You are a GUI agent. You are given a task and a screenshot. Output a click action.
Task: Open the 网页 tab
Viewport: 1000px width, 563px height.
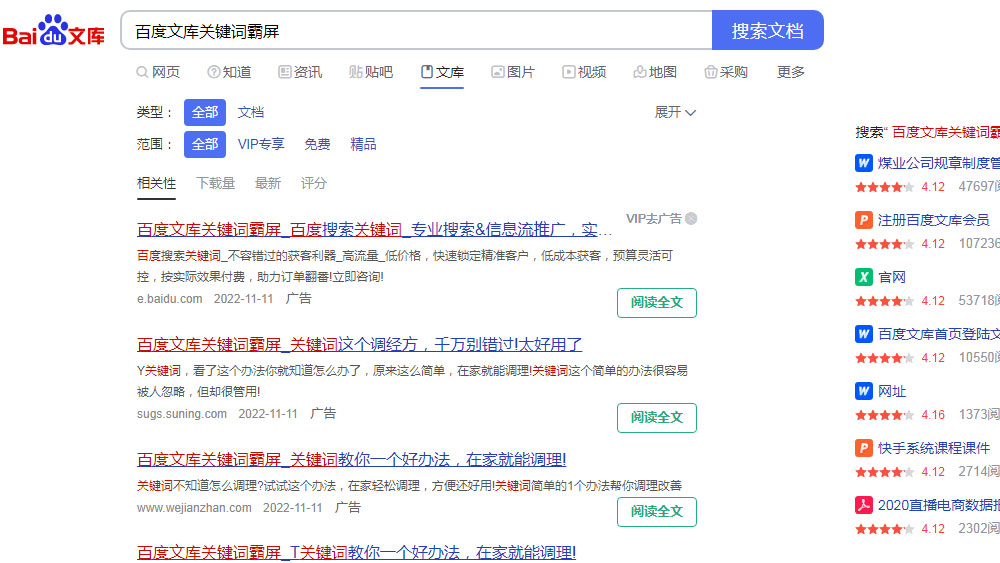click(x=158, y=72)
